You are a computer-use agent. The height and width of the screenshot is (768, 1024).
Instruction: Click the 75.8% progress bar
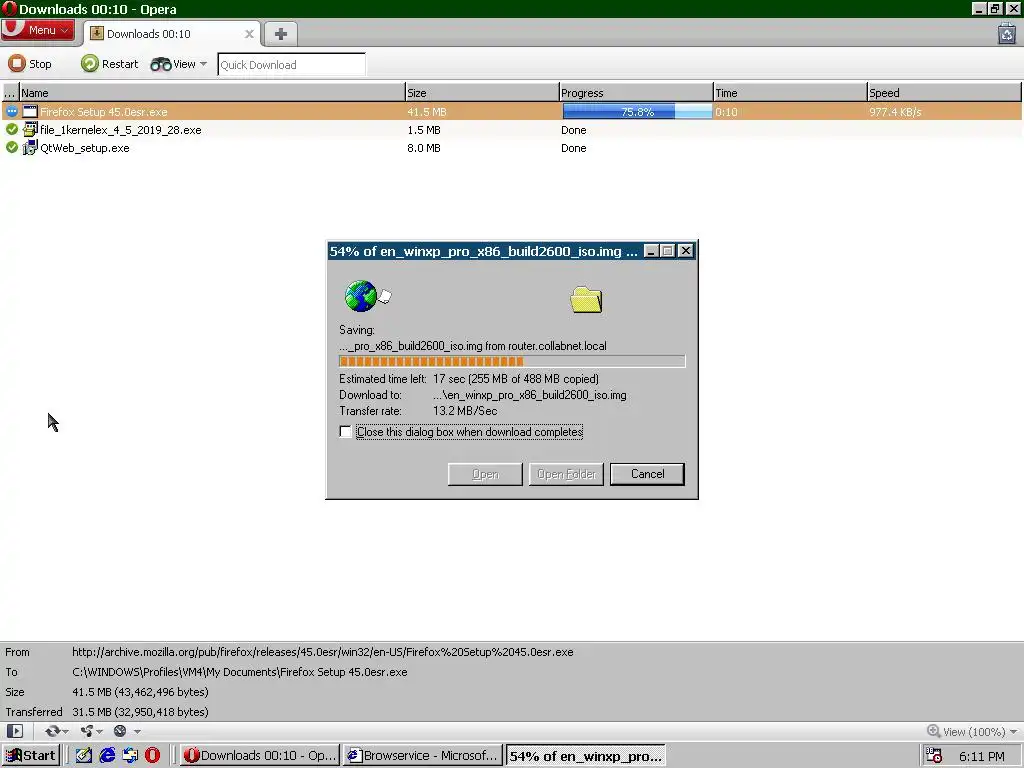pos(637,112)
